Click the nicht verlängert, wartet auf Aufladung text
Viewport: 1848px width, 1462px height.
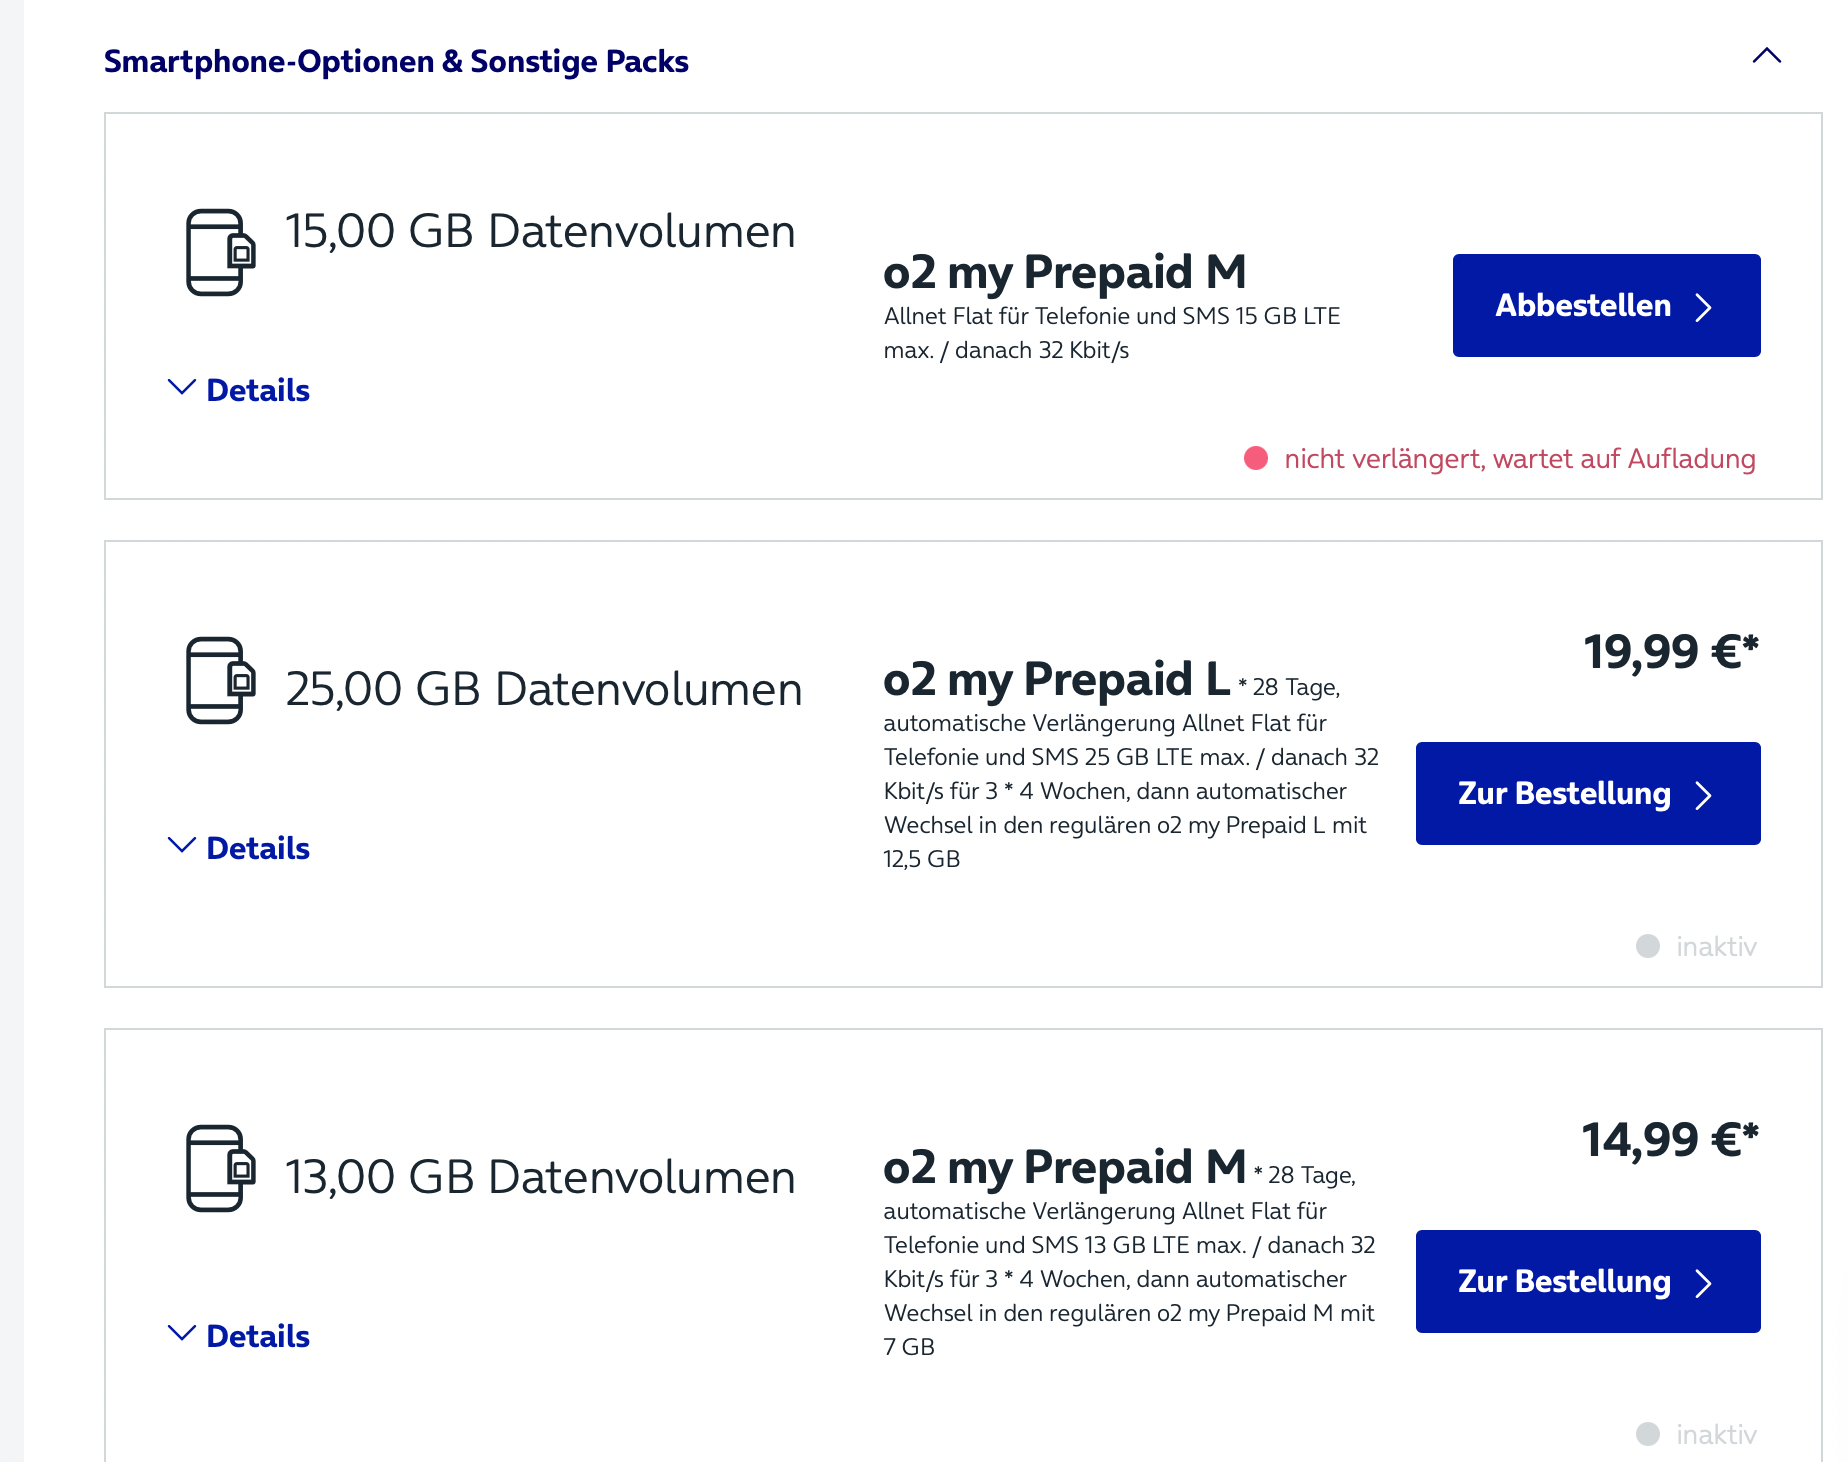coord(1520,459)
